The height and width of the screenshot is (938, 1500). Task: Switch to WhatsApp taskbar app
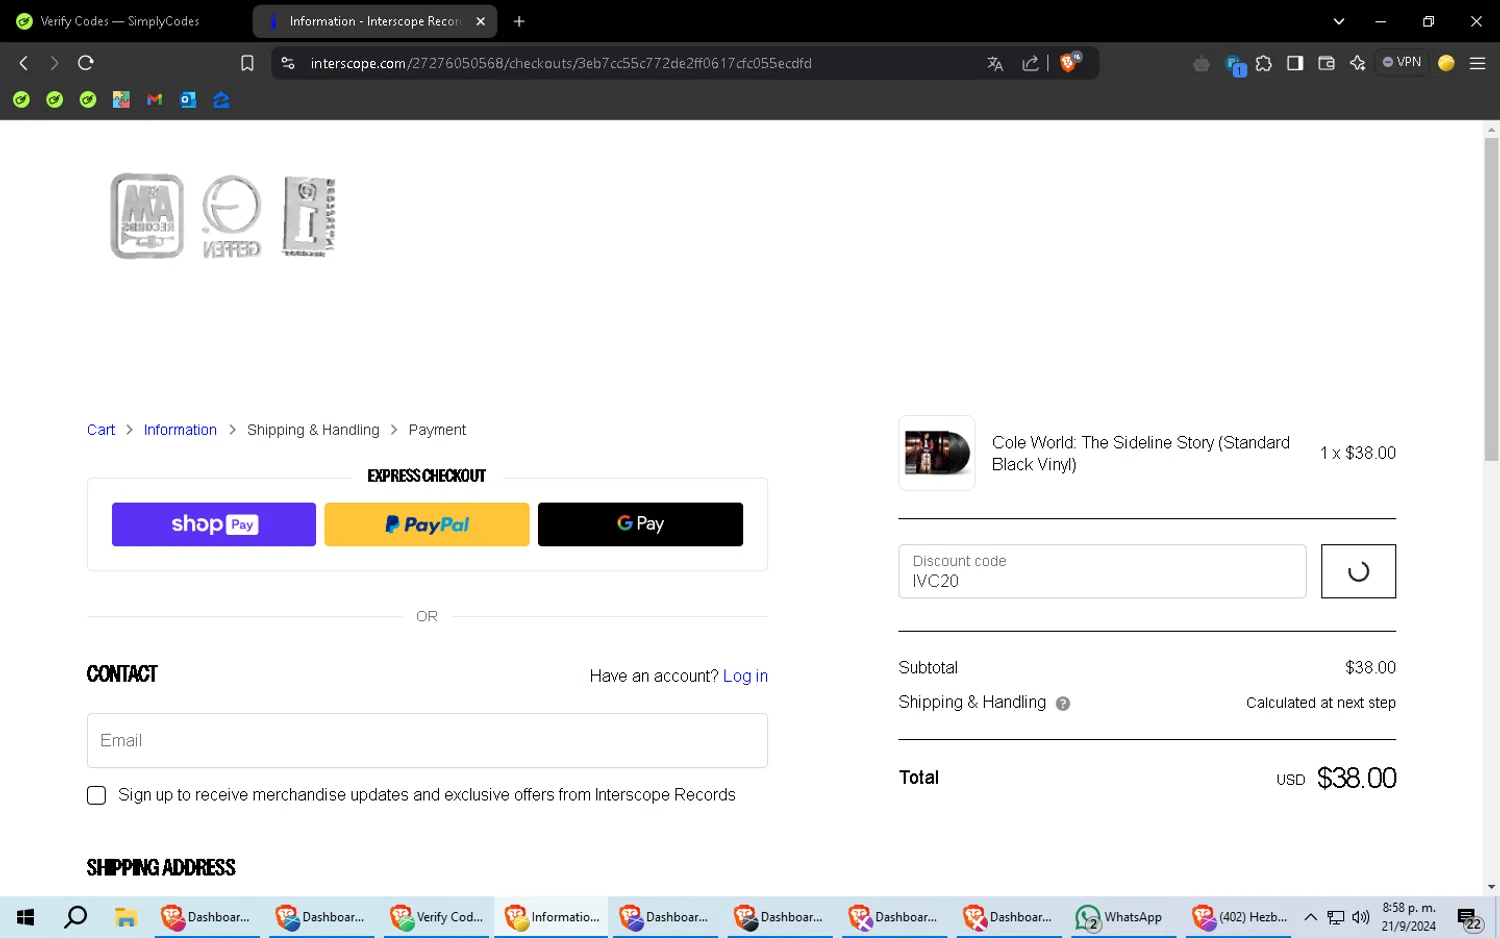tap(1120, 917)
